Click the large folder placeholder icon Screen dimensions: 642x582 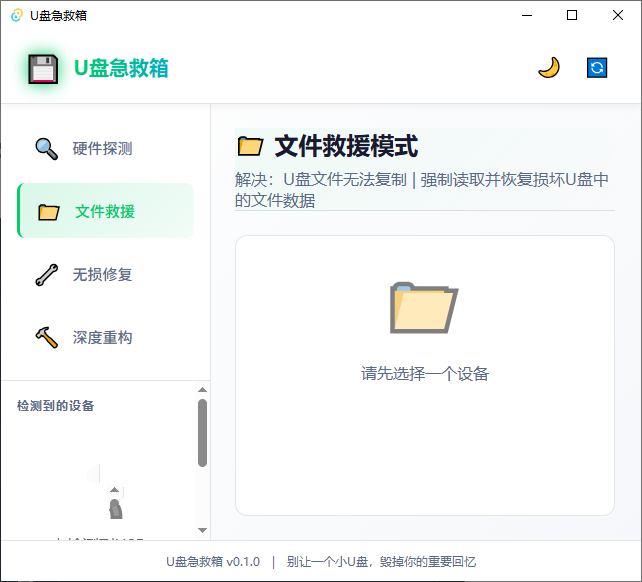pyautogui.click(x=424, y=308)
